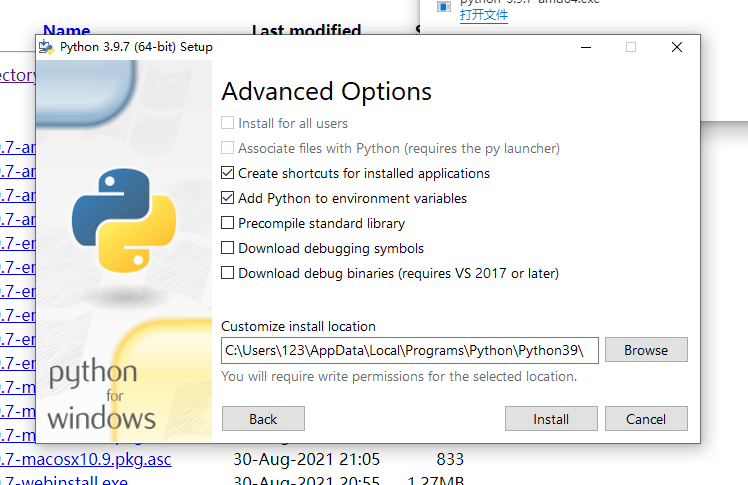Click the Python installer icon in title bar
This screenshot has width=748, height=485.
tap(46, 47)
